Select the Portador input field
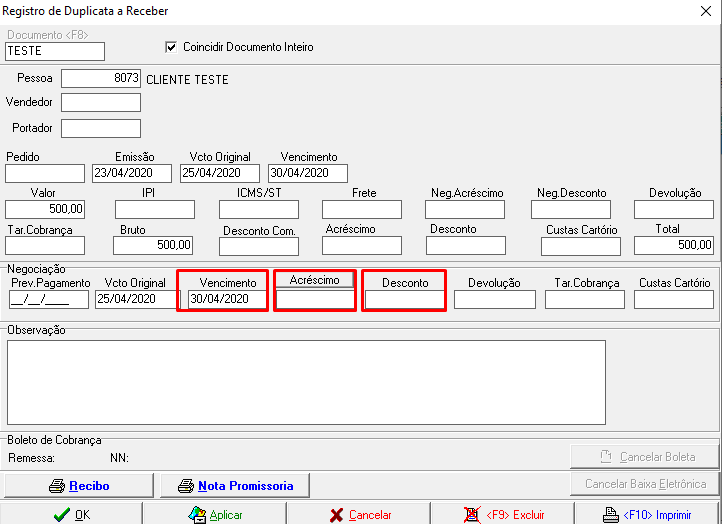The height and width of the screenshot is (524, 722). pyautogui.click(x=101, y=128)
